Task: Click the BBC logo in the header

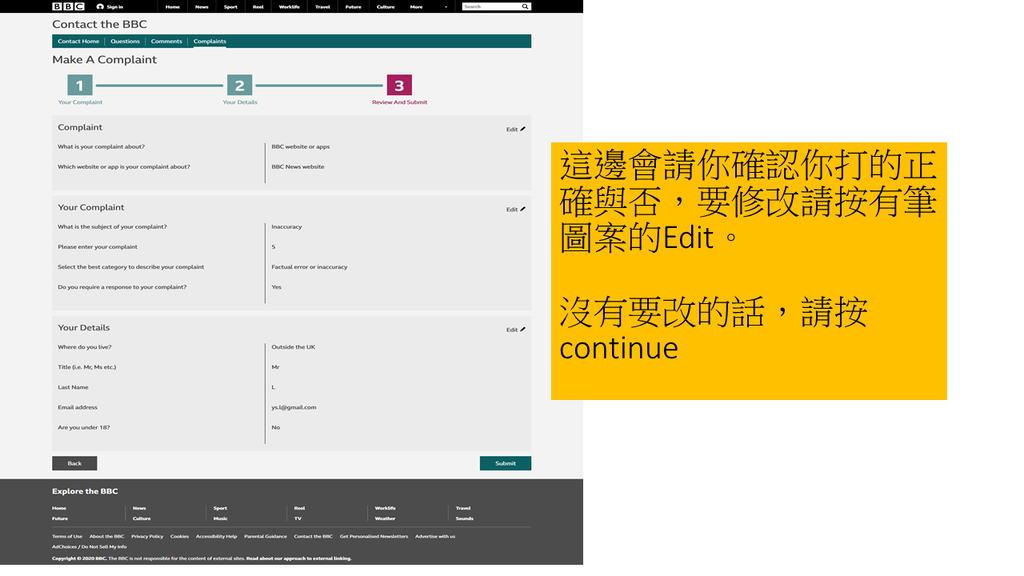Action: (68, 7)
